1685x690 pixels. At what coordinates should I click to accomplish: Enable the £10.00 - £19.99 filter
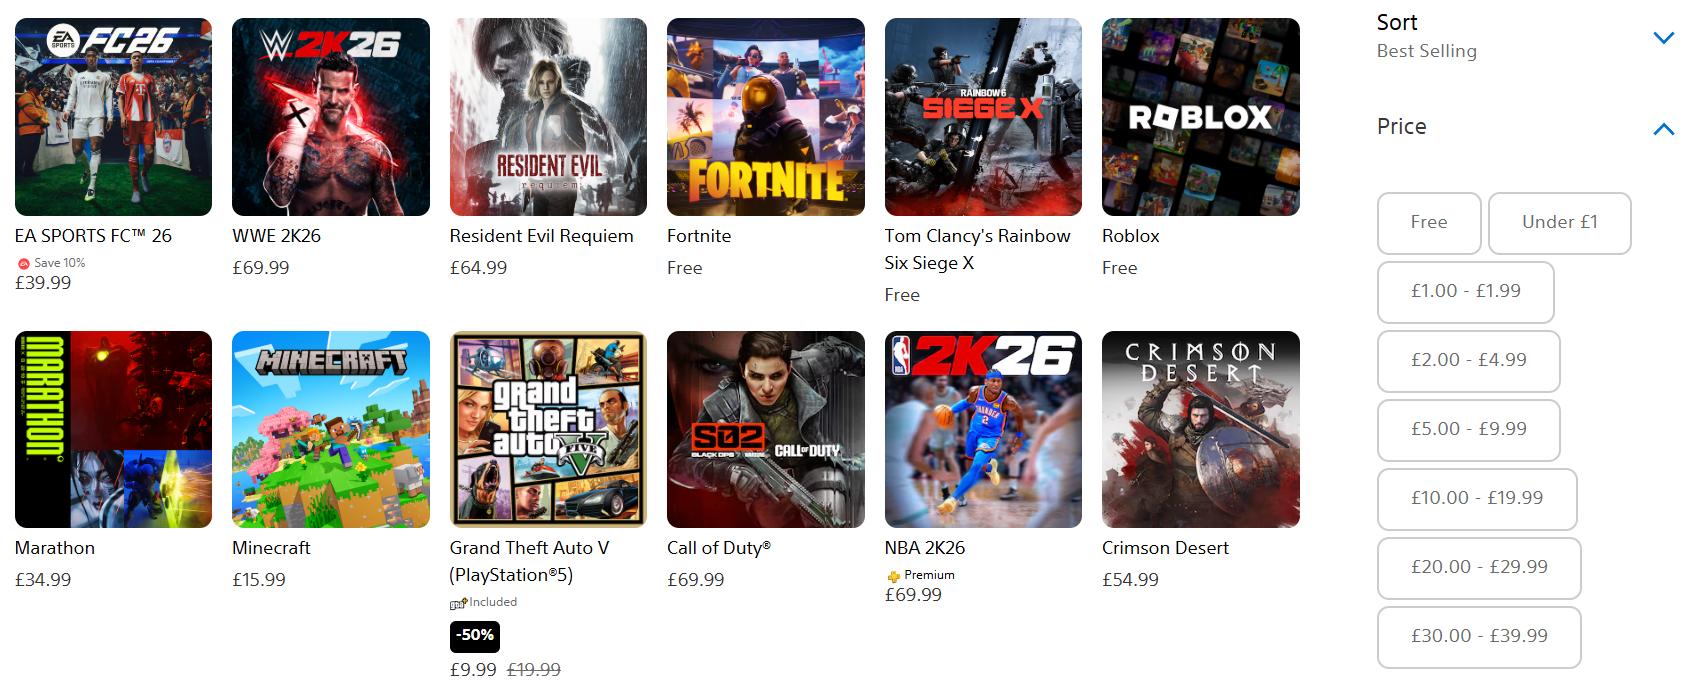(x=1476, y=499)
